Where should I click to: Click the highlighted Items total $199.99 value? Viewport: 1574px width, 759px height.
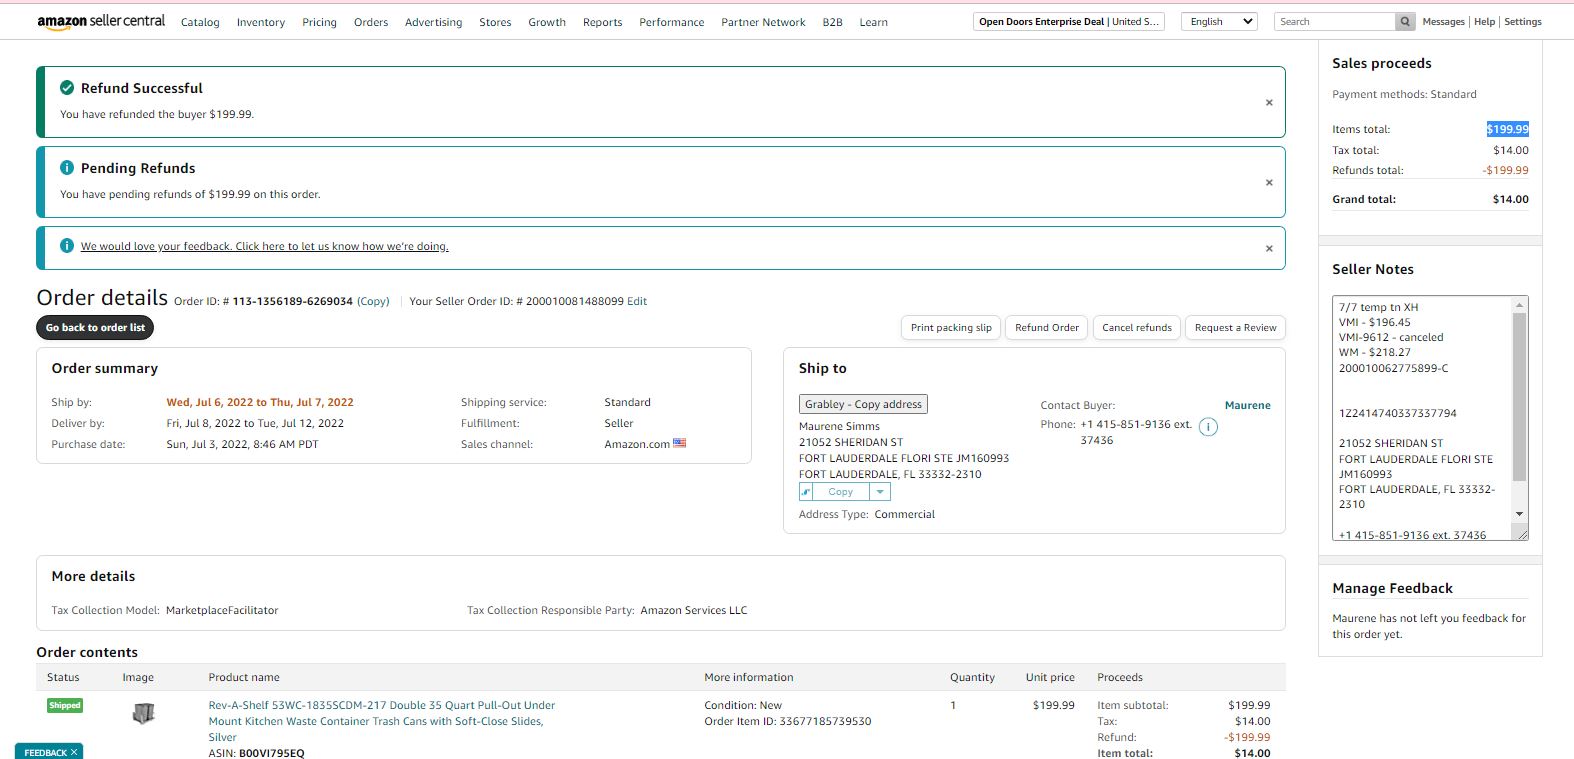[1507, 129]
